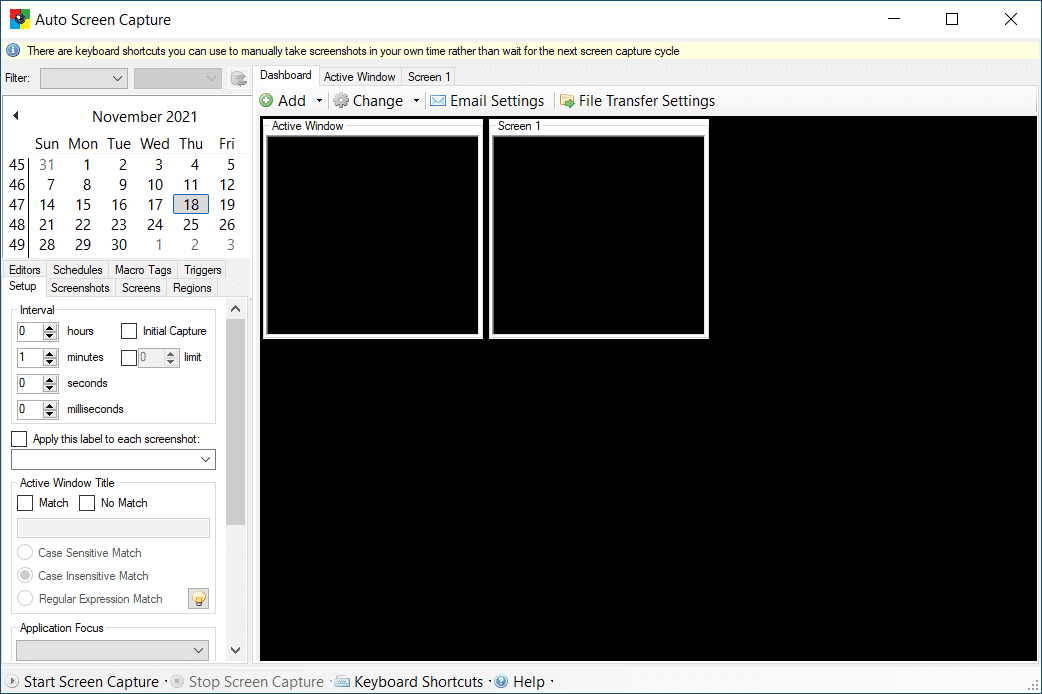Enable the Initial Capture checkbox
The width and height of the screenshot is (1042, 694).
pyautogui.click(x=129, y=331)
